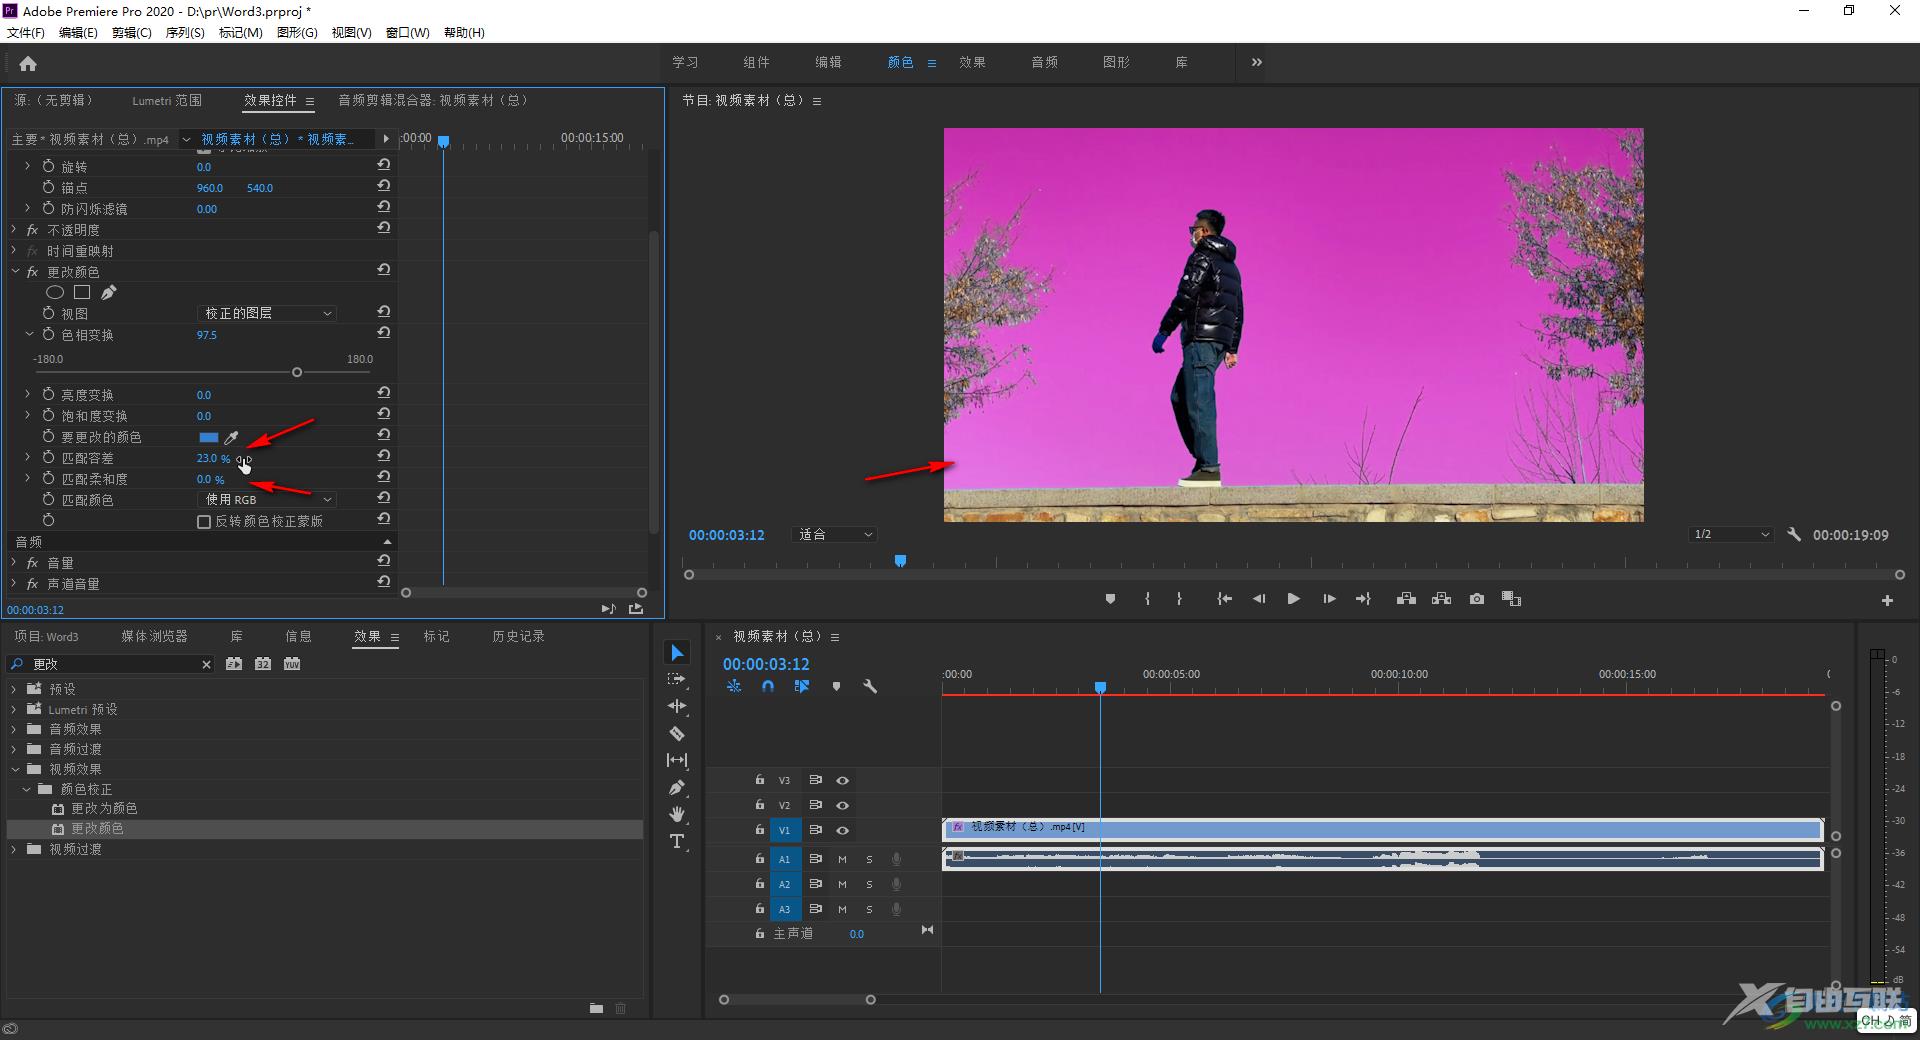Click Add Marker in the program monitor
This screenshot has height=1040, width=1920.
click(1110, 599)
